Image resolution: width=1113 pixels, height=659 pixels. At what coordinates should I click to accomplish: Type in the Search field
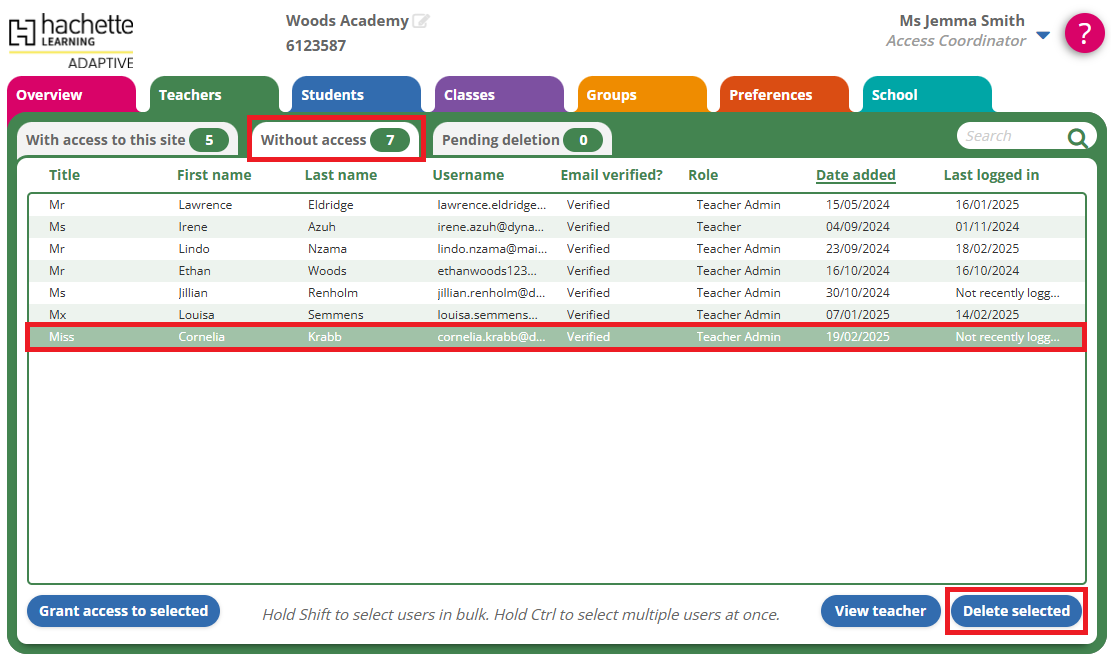click(1010, 136)
